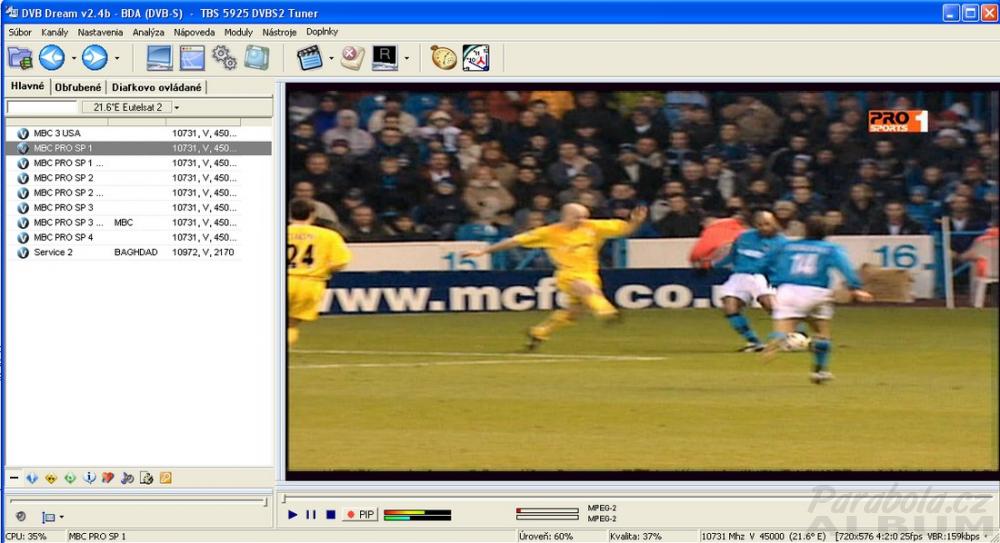Click the clapperboard recording icon

pyautogui.click(x=310, y=58)
